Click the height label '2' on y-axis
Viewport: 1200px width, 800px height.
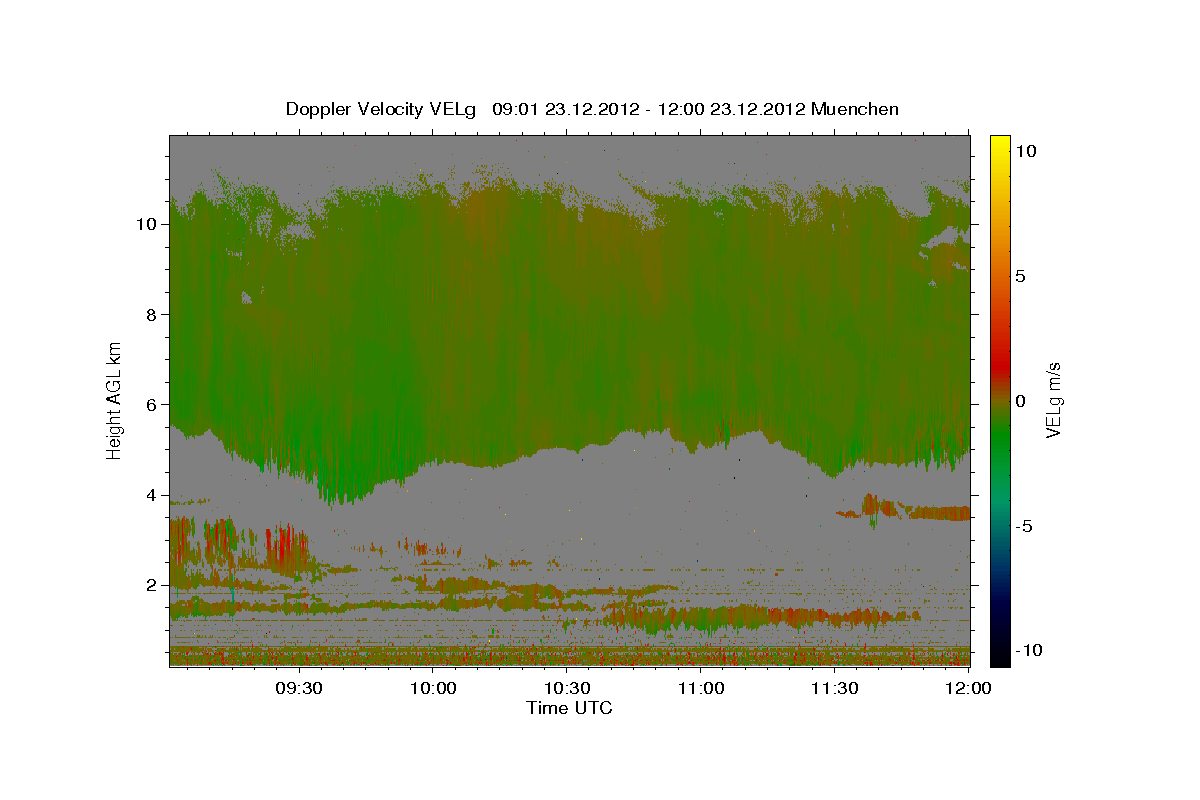[x=152, y=585]
